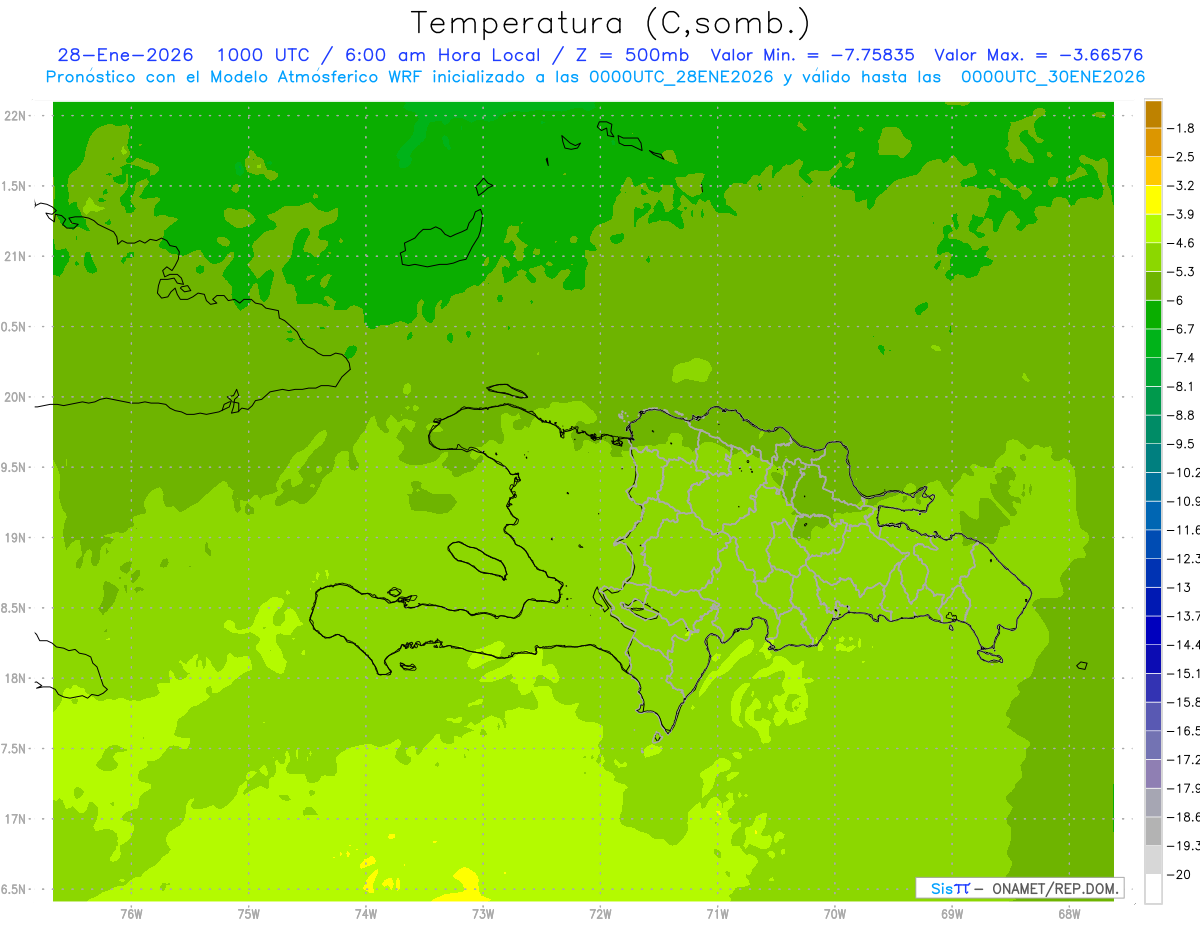1200x927 pixels.
Task: Click the lime swatch between -3.9 and -4.6
Action: click(x=1153, y=229)
